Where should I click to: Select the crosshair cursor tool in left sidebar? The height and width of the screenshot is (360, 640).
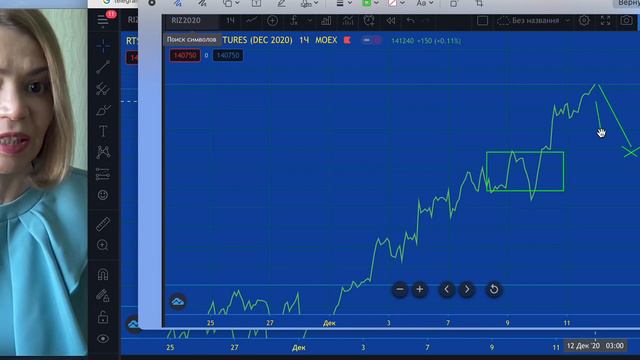[x=103, y=46]
